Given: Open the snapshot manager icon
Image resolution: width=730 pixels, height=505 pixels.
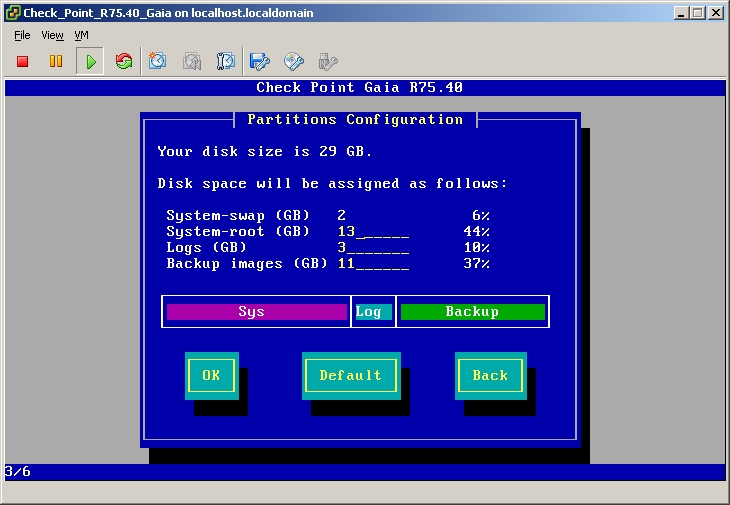Looking at the screenshot, I should (x=226, y=61).
